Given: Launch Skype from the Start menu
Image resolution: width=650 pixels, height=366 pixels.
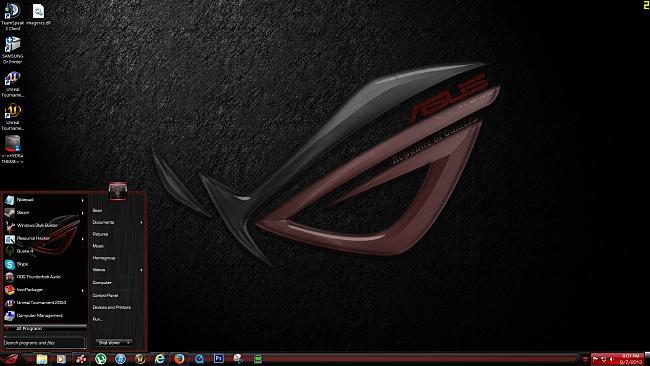Looking at the screenshot, I should [44, 264].
